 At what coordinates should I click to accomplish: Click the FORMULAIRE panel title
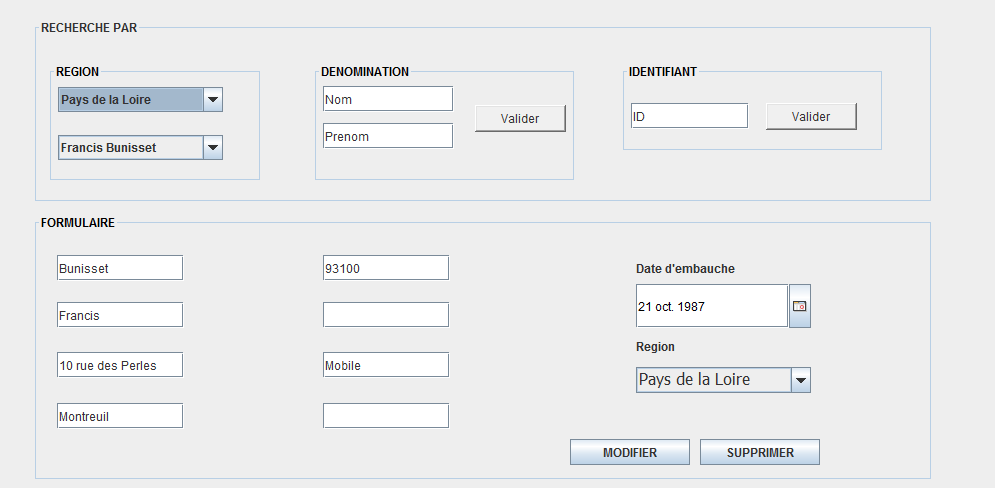click(x=78, y=223)
